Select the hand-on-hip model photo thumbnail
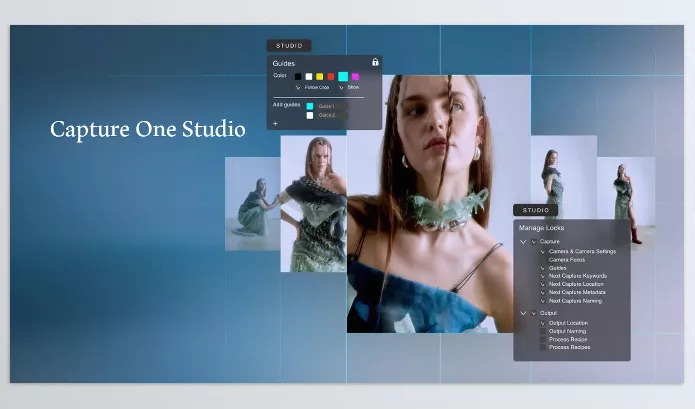 [314, 204]
